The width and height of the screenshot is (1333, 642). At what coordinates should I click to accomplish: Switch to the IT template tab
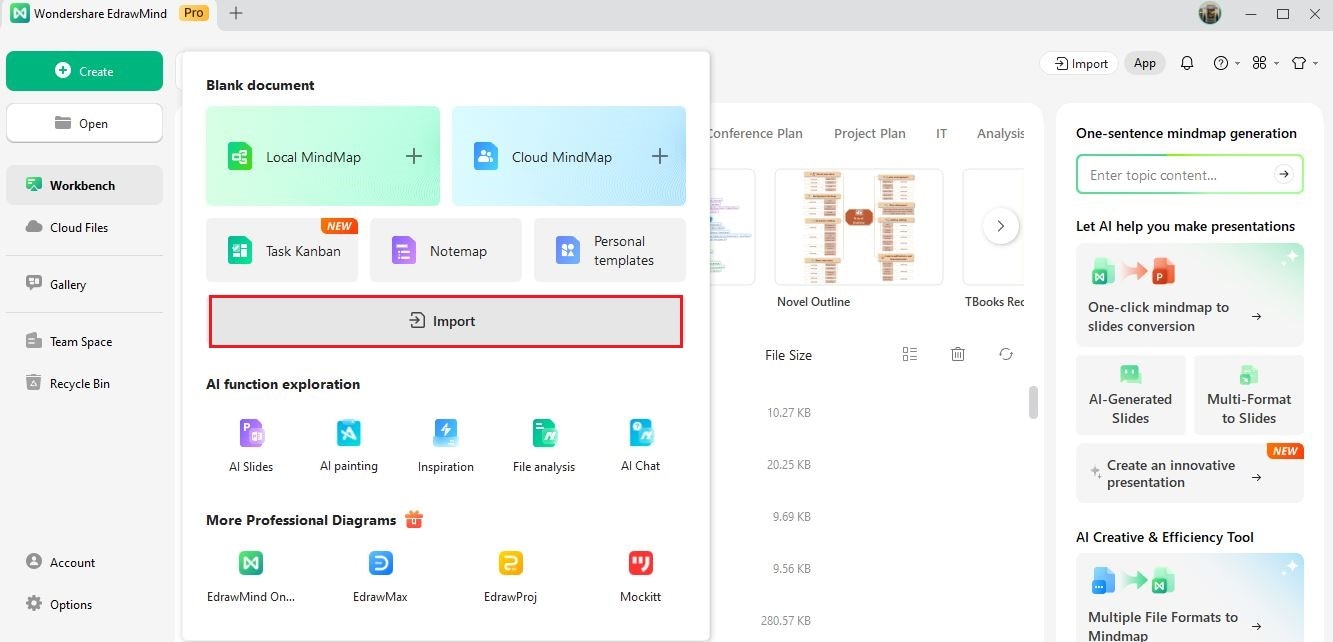click(941, 133)
